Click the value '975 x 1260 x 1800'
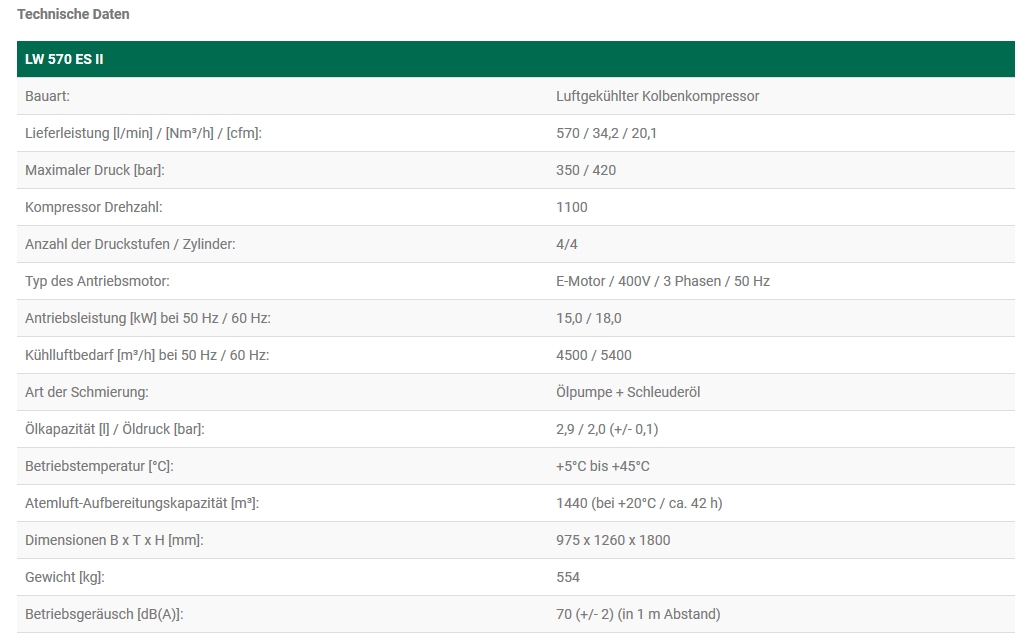The width and height of the screenshot is (1026, 641). pos(613,540)
